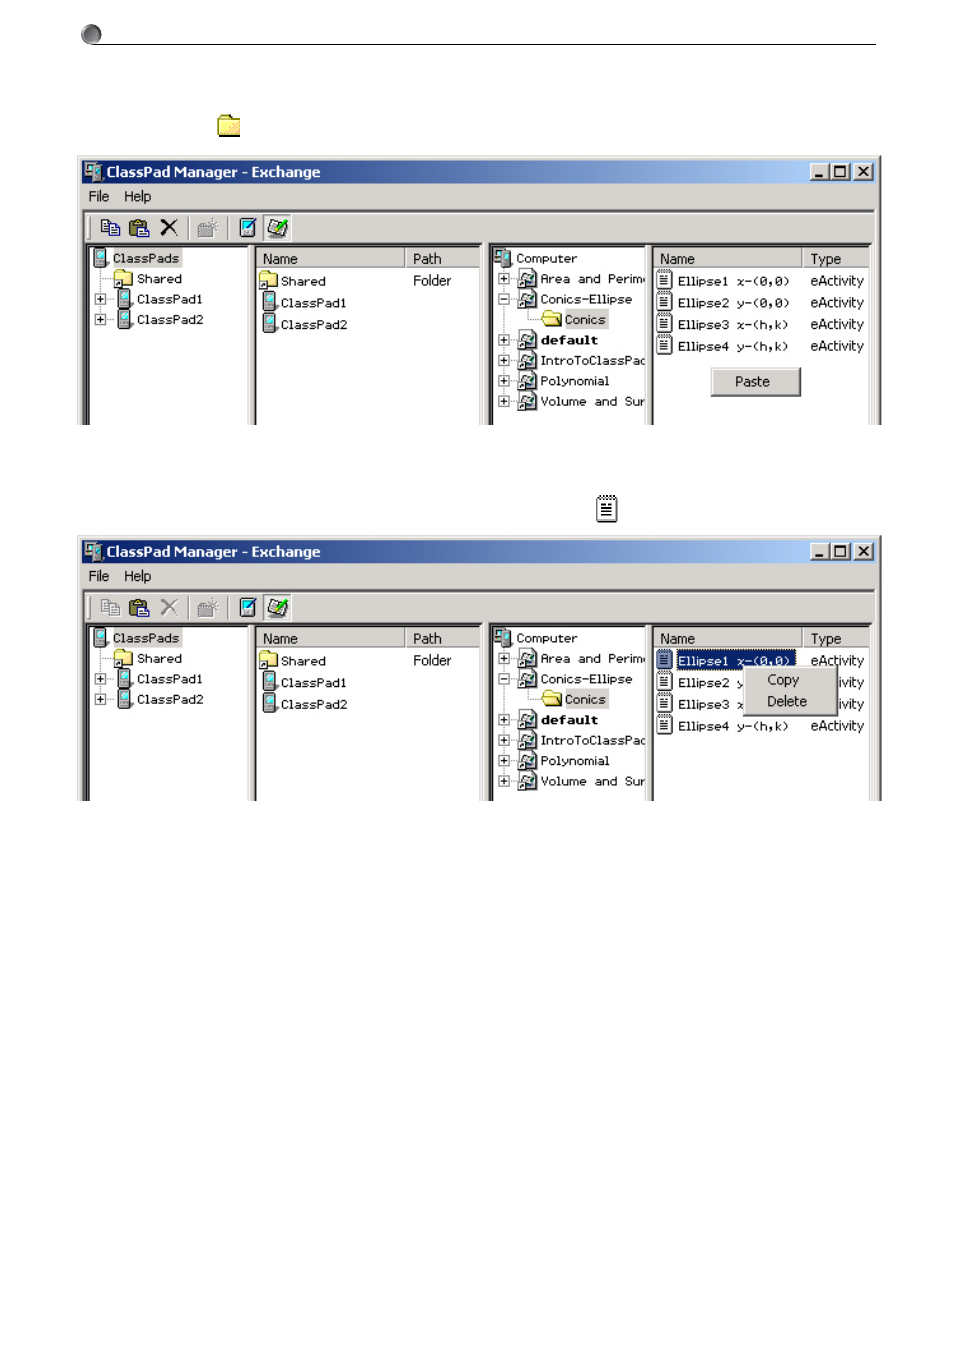The width and height of the screenshot is (954, 1351).
Task: Sort by Type header in lower file list
Action: (836, 638)
